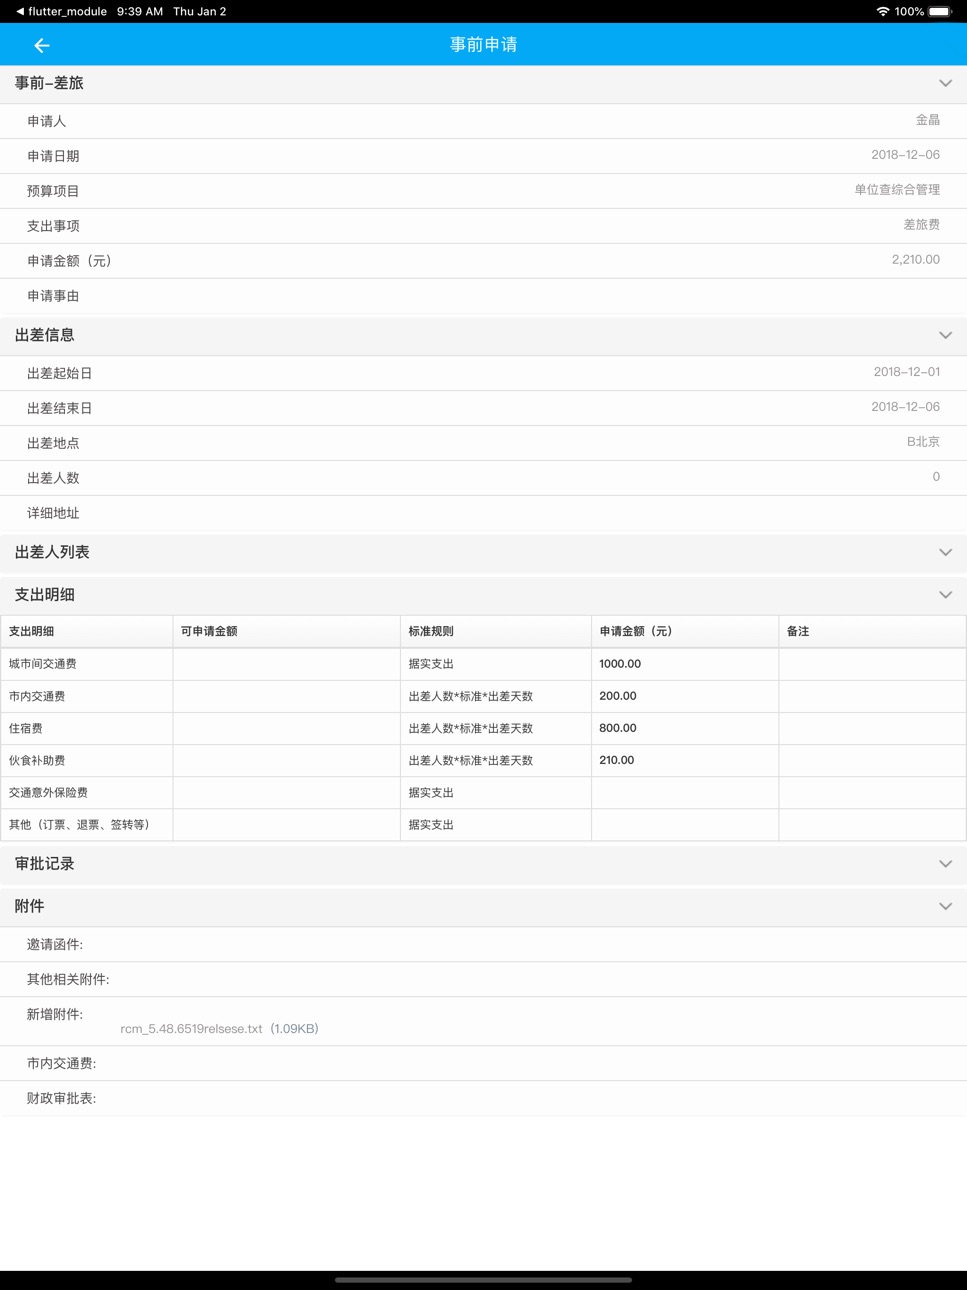Tap the back arrow in header
Viewport: 967px width, 1290px height.
tap(41, 45)
